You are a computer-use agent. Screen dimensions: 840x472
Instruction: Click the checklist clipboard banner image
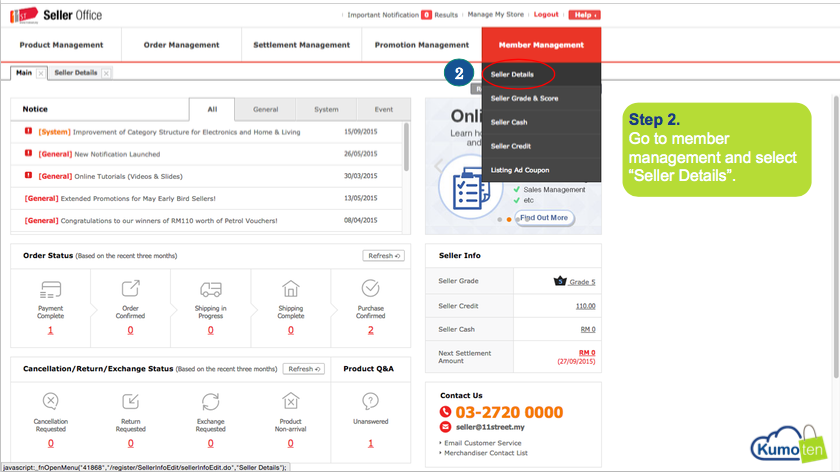pos(470,188)
